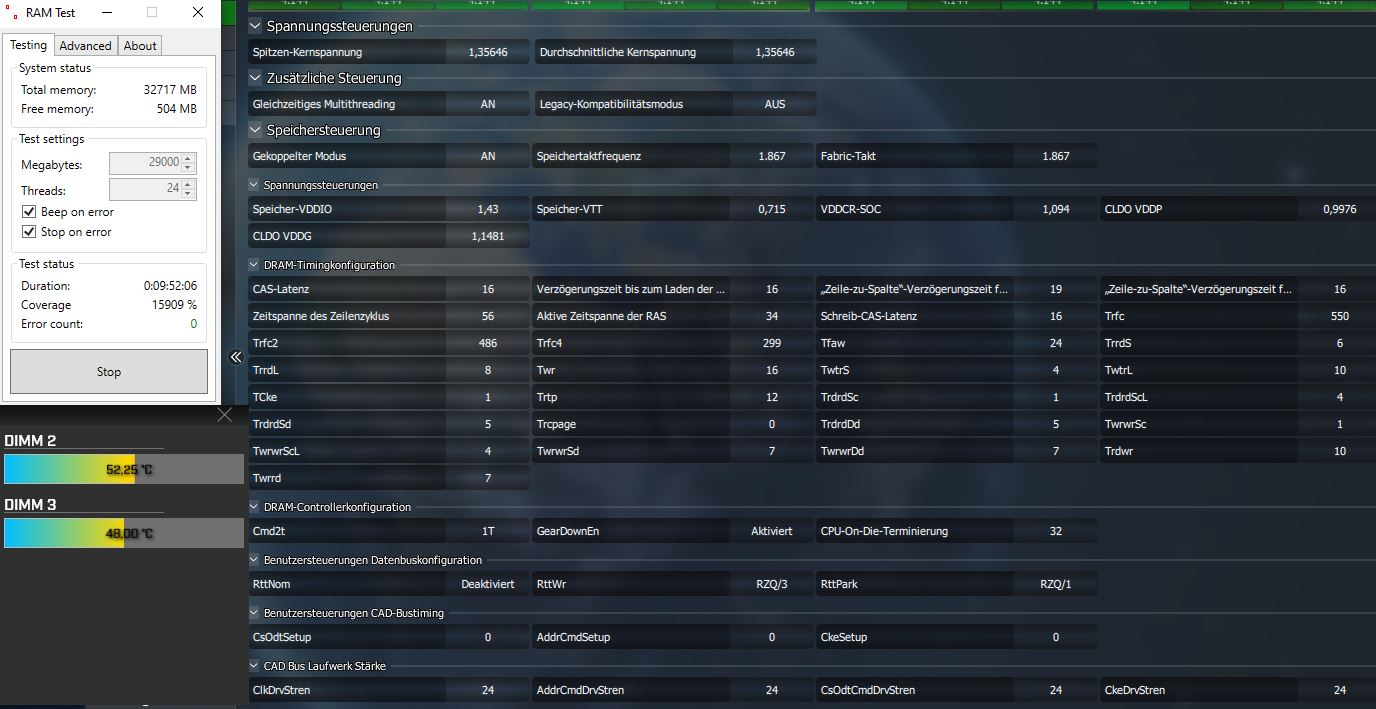
Task: Toggle the Beep on error checkbox
Action: (x=29, y=212)
